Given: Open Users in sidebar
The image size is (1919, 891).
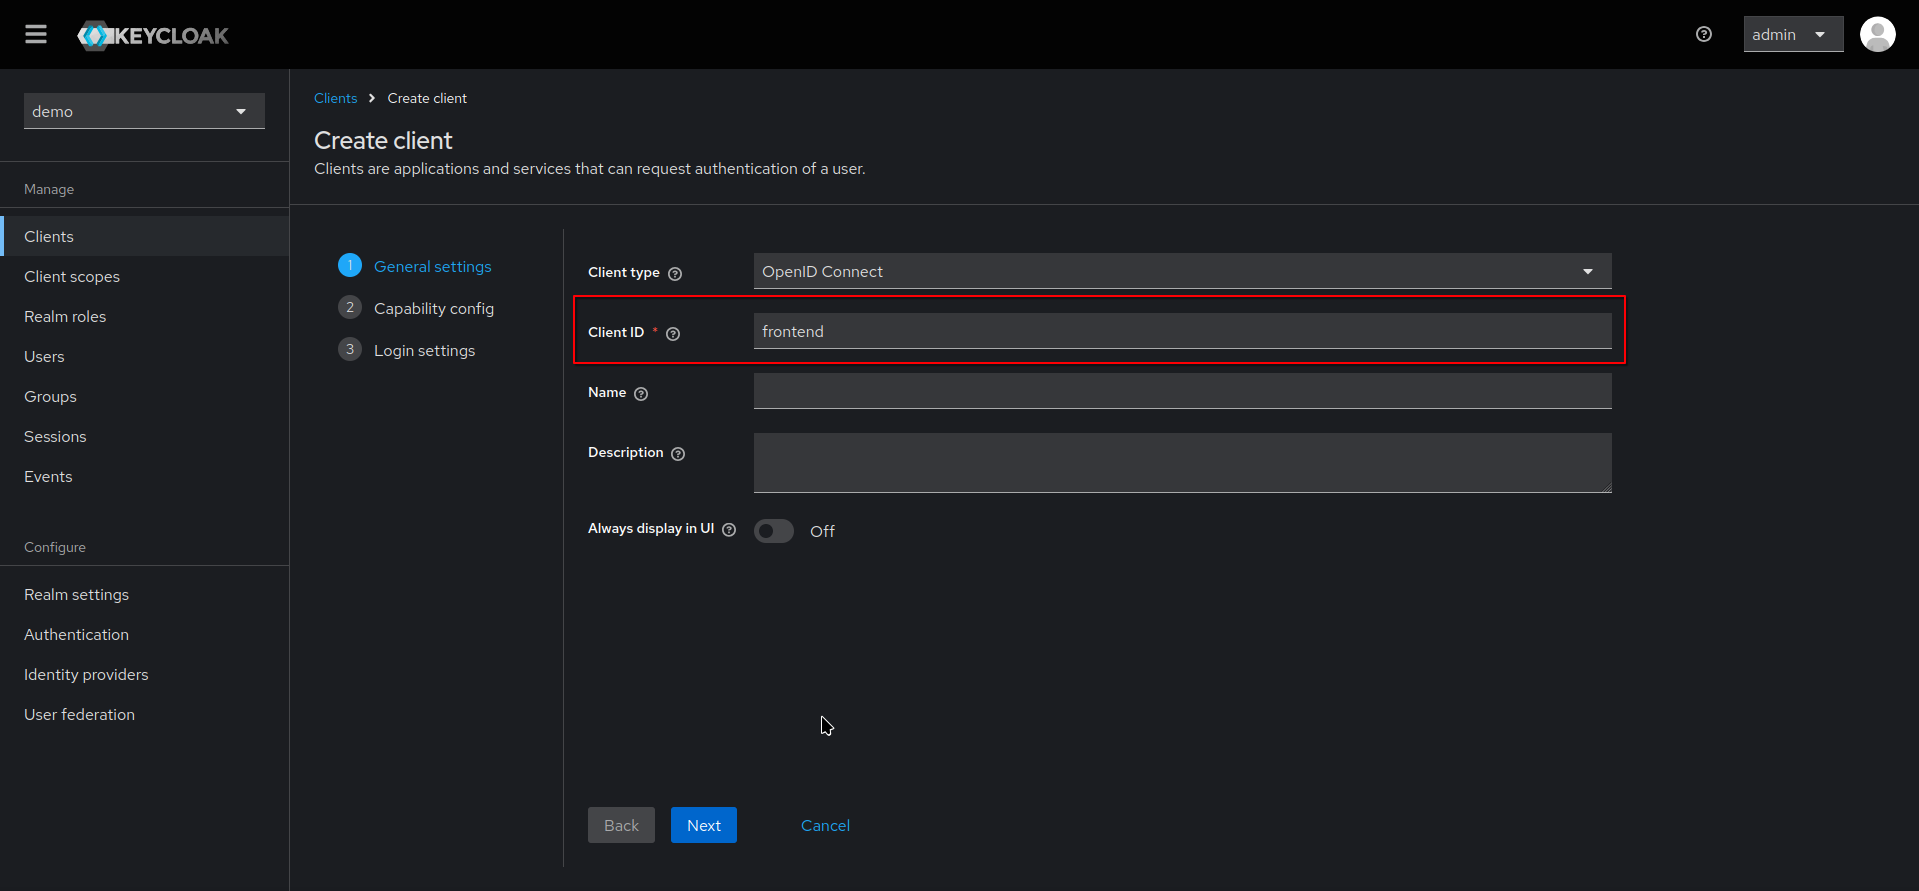Looking at the screenshot, I should (x=145, y=356).
